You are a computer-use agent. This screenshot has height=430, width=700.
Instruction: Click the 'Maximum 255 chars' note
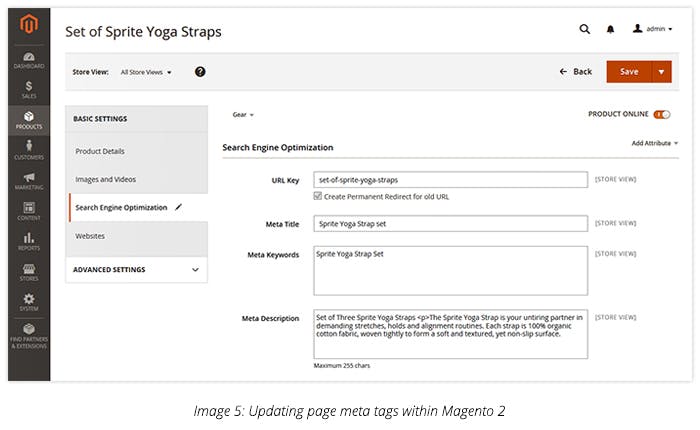pyautogui.click(x=342, y=365)
